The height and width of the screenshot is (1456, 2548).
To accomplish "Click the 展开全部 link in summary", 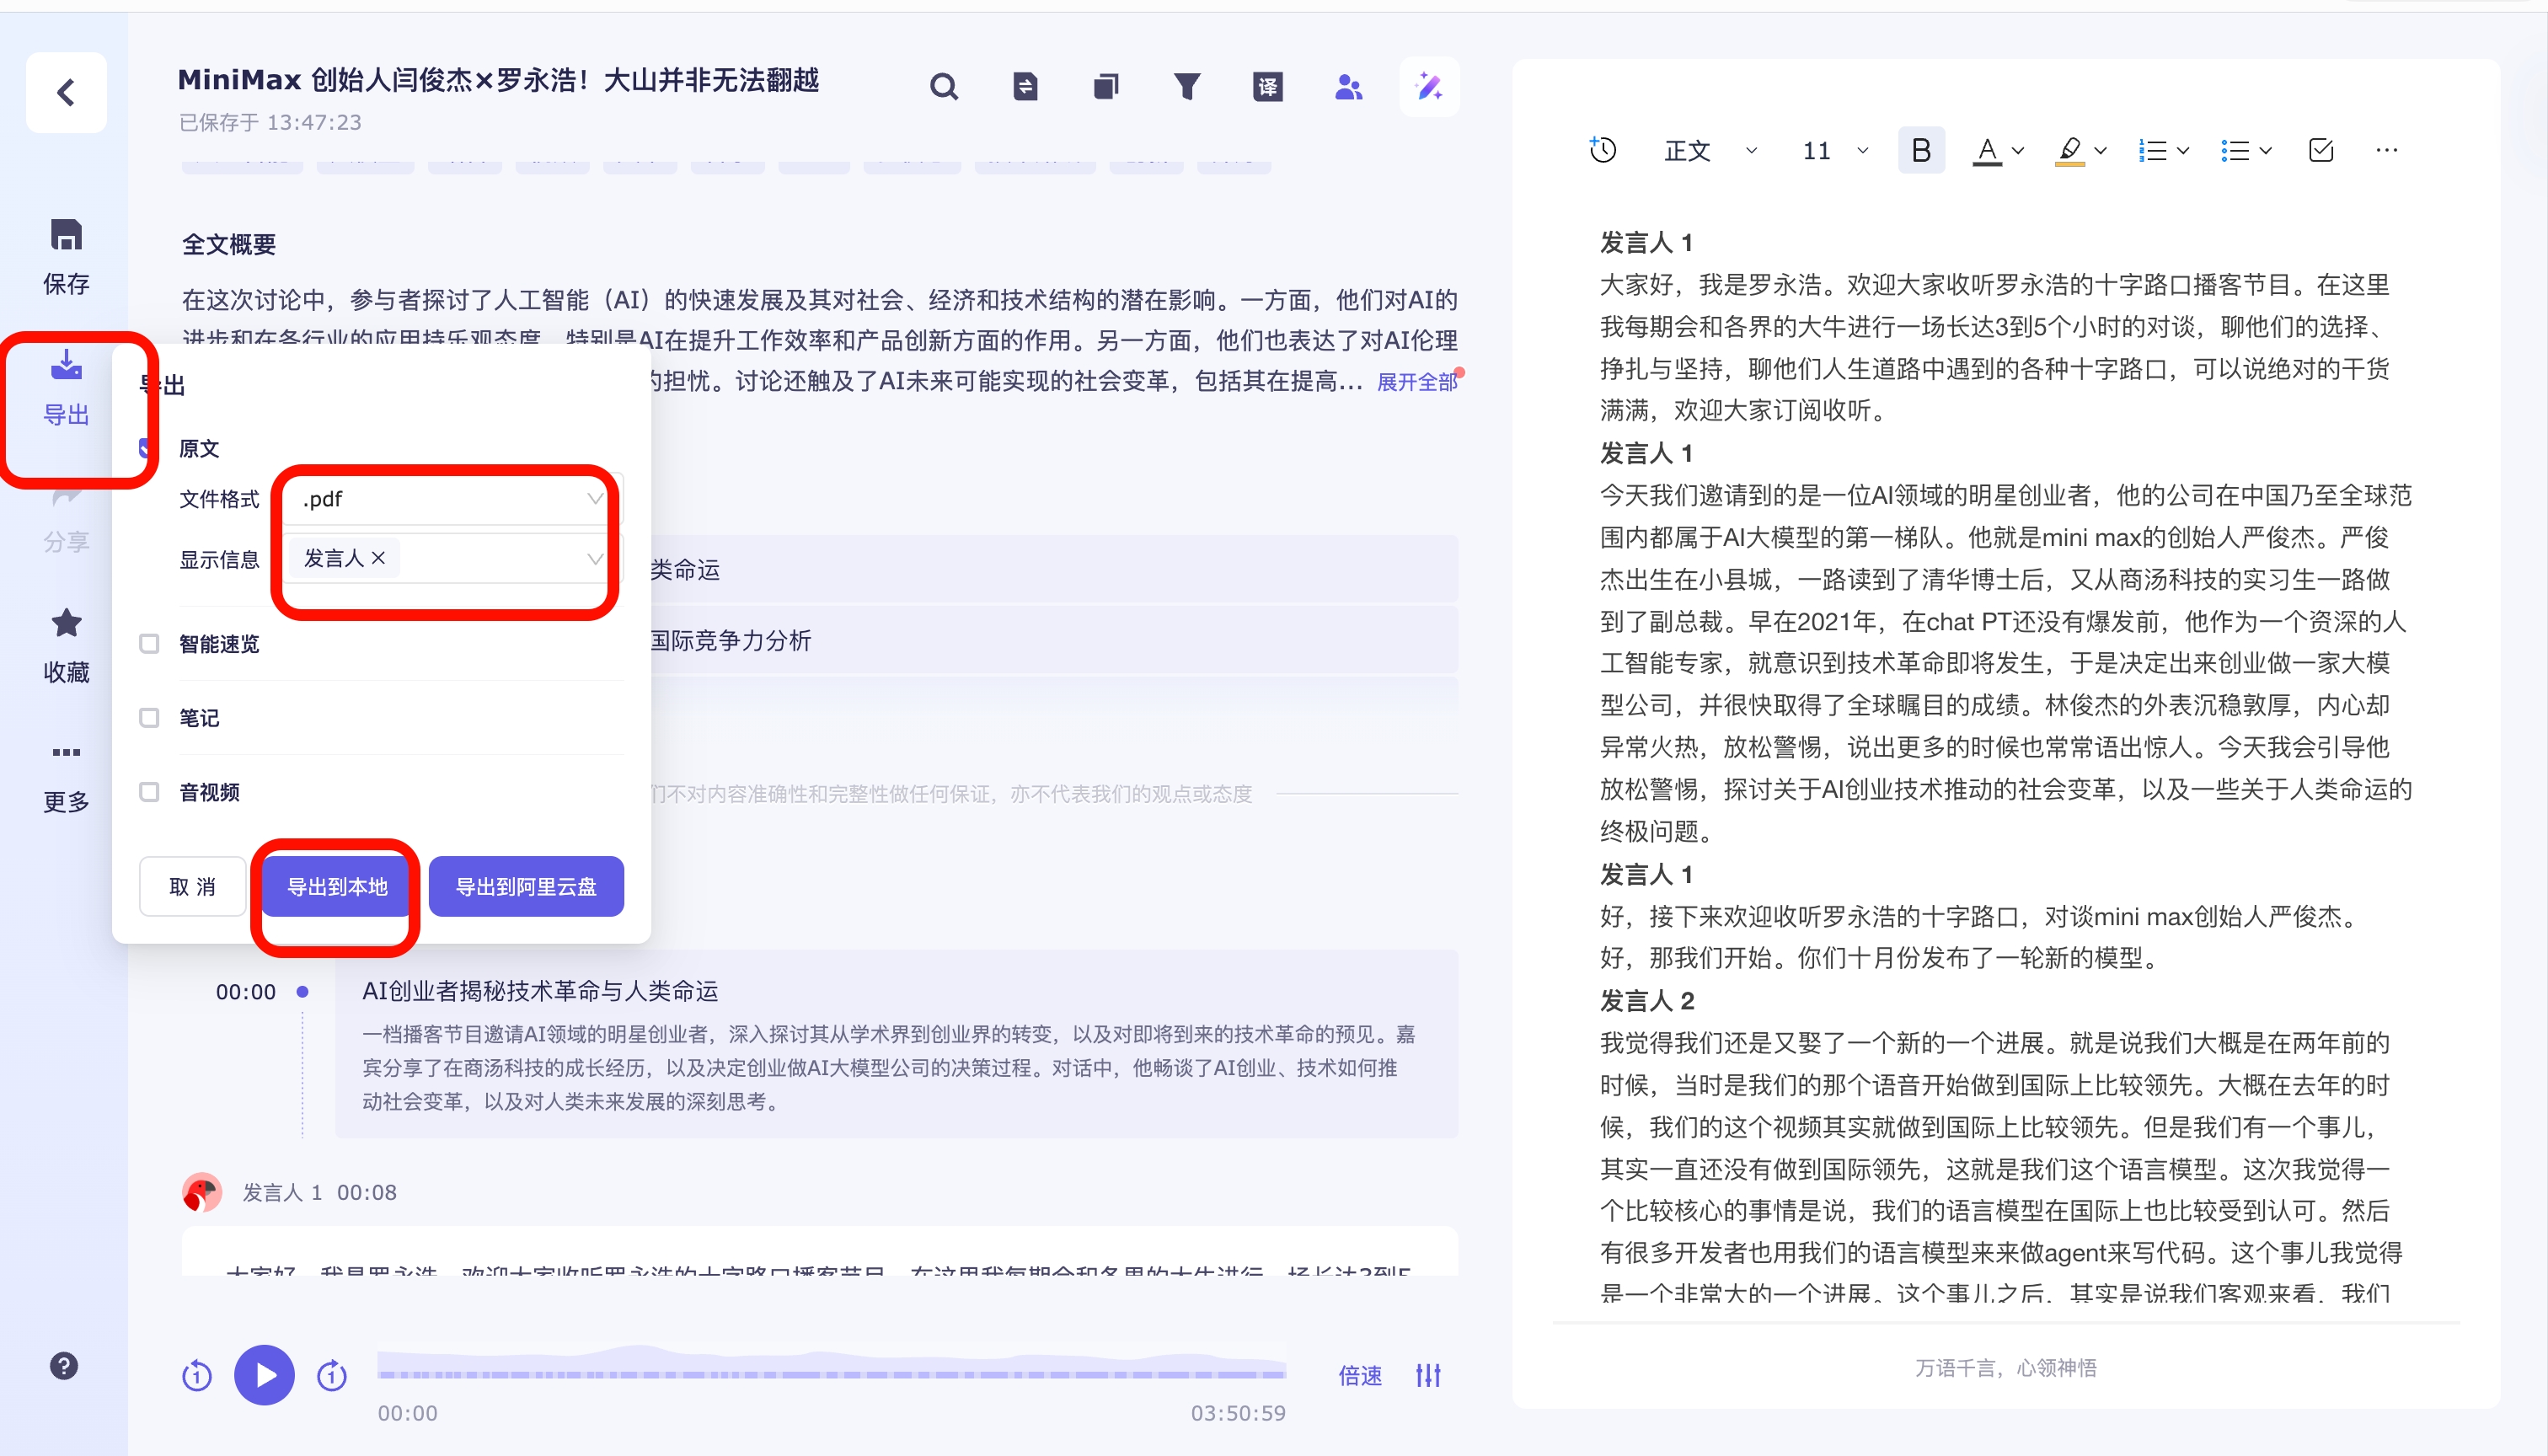I will click(x=1416, y=382).
